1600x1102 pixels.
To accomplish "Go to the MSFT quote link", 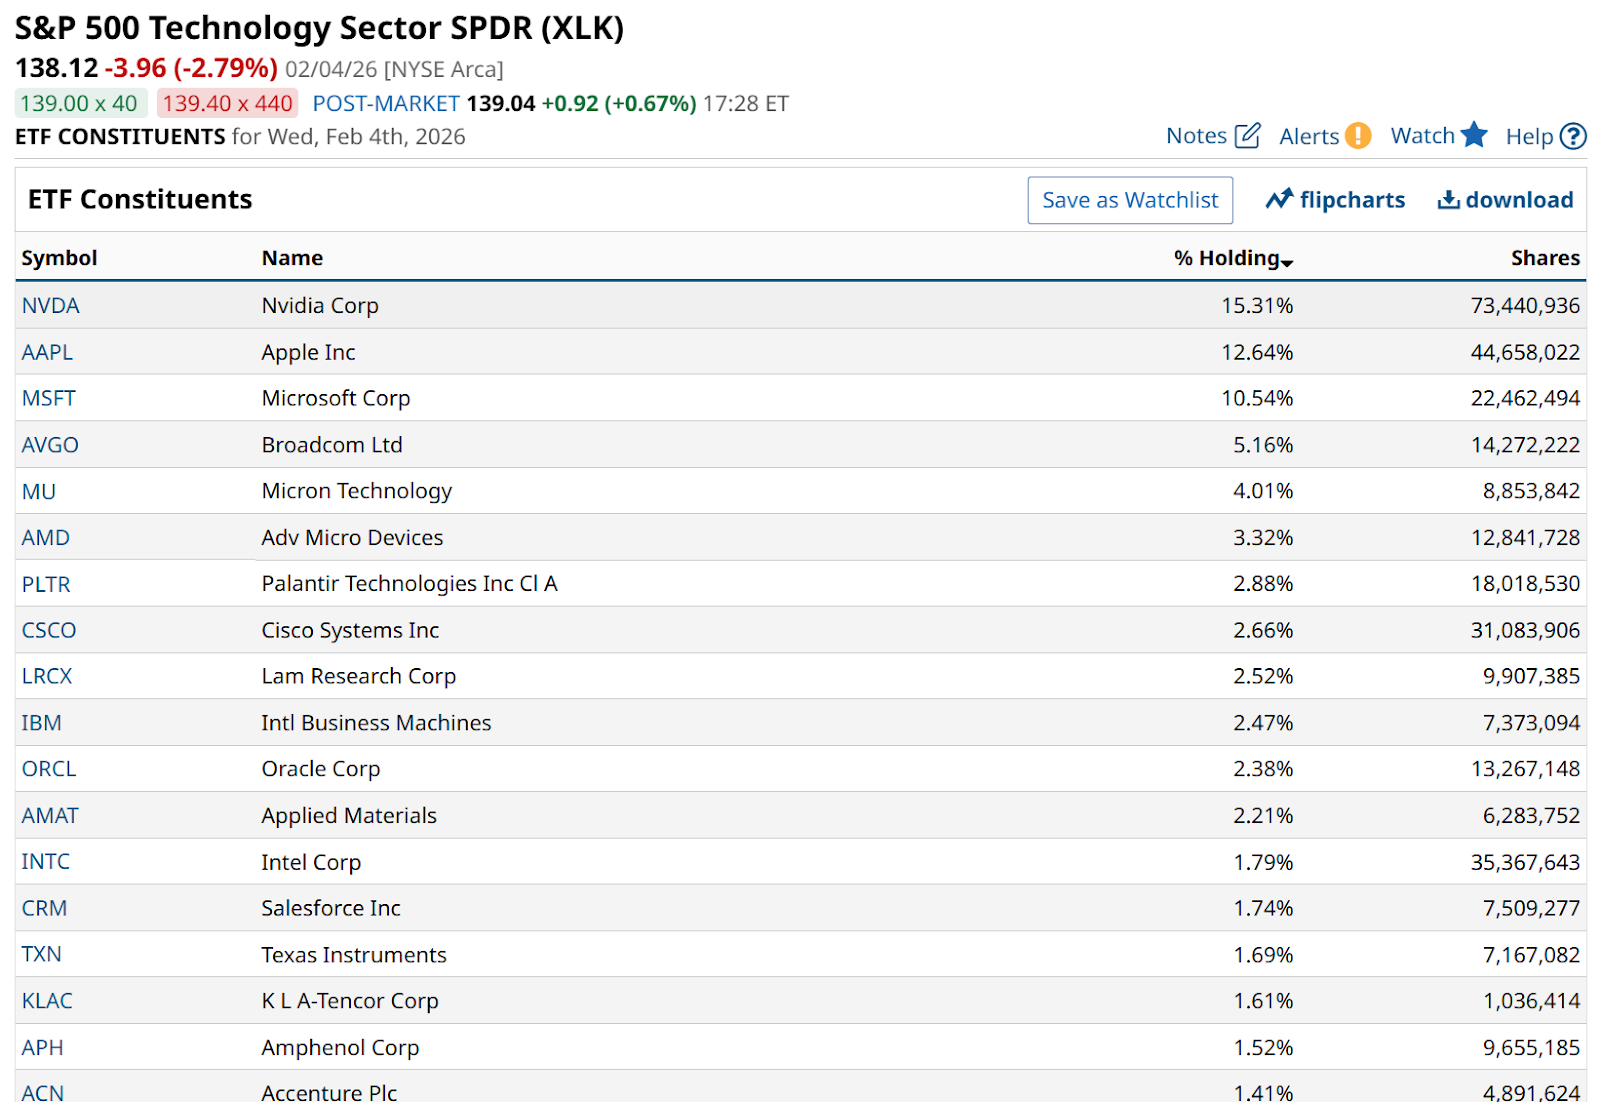I will [48, 398].
